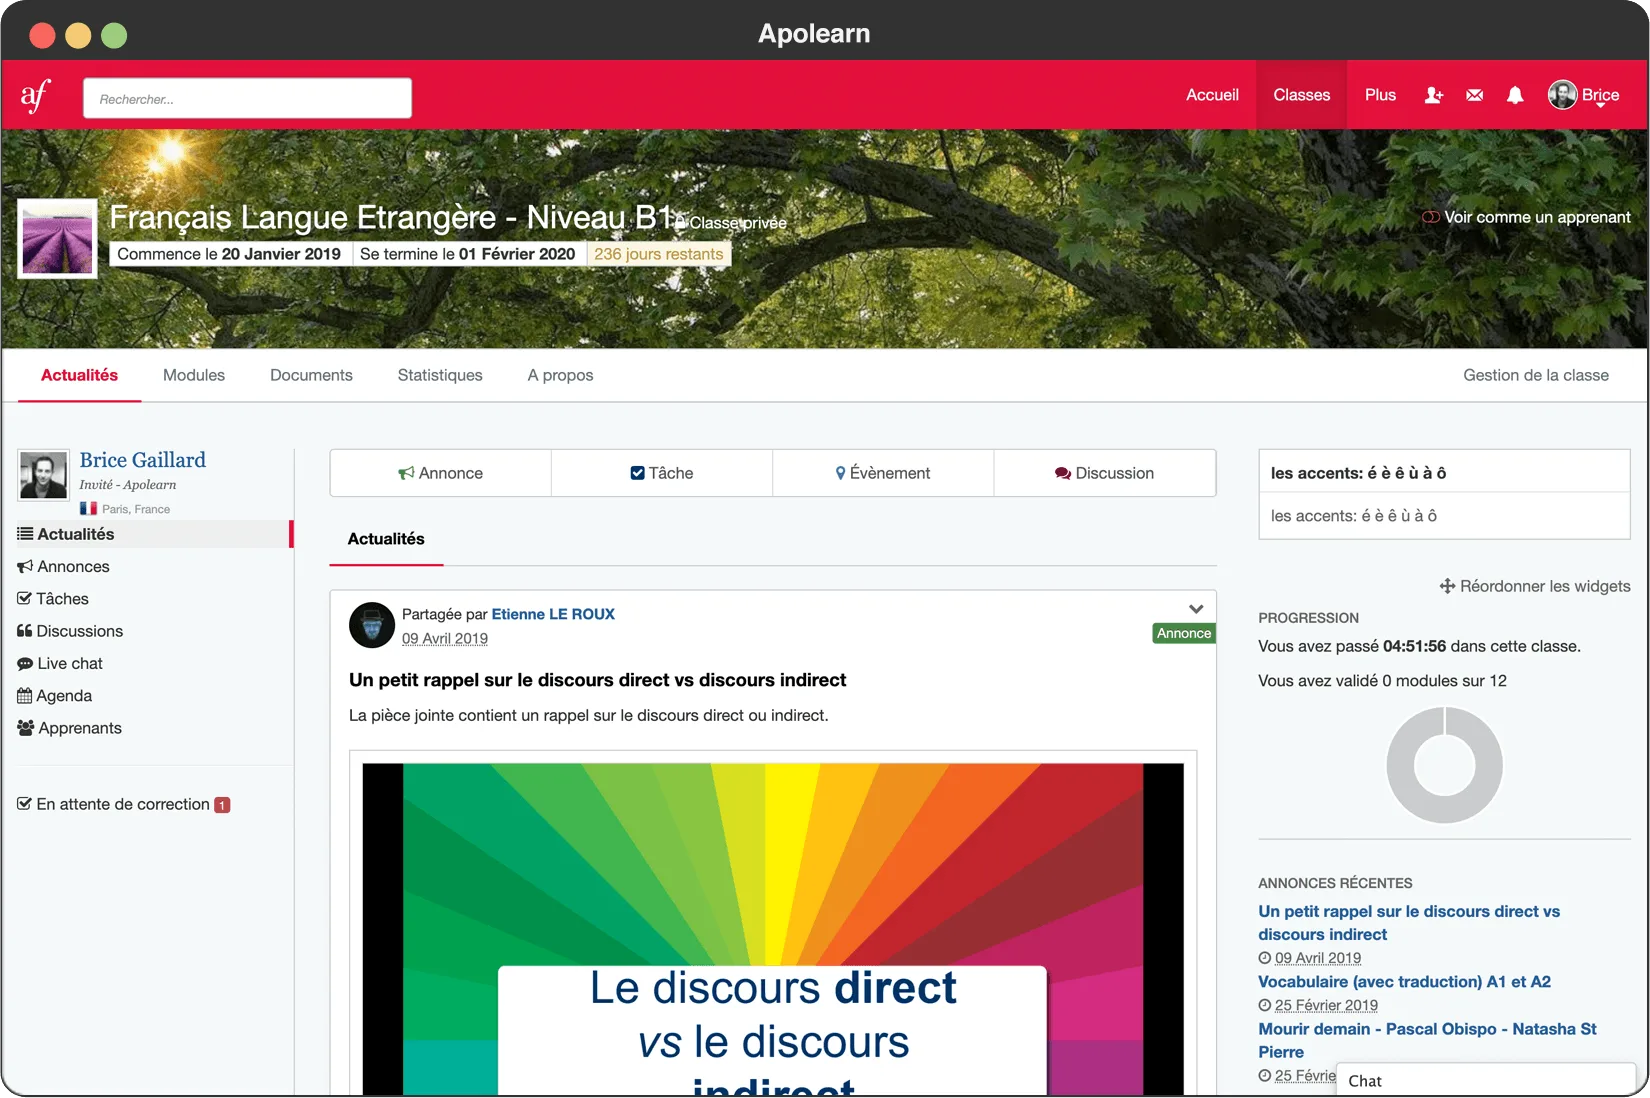
Task: Click the chat bubble icon beside Live chat
Action: pyautogui.click(x=25, y=663)
